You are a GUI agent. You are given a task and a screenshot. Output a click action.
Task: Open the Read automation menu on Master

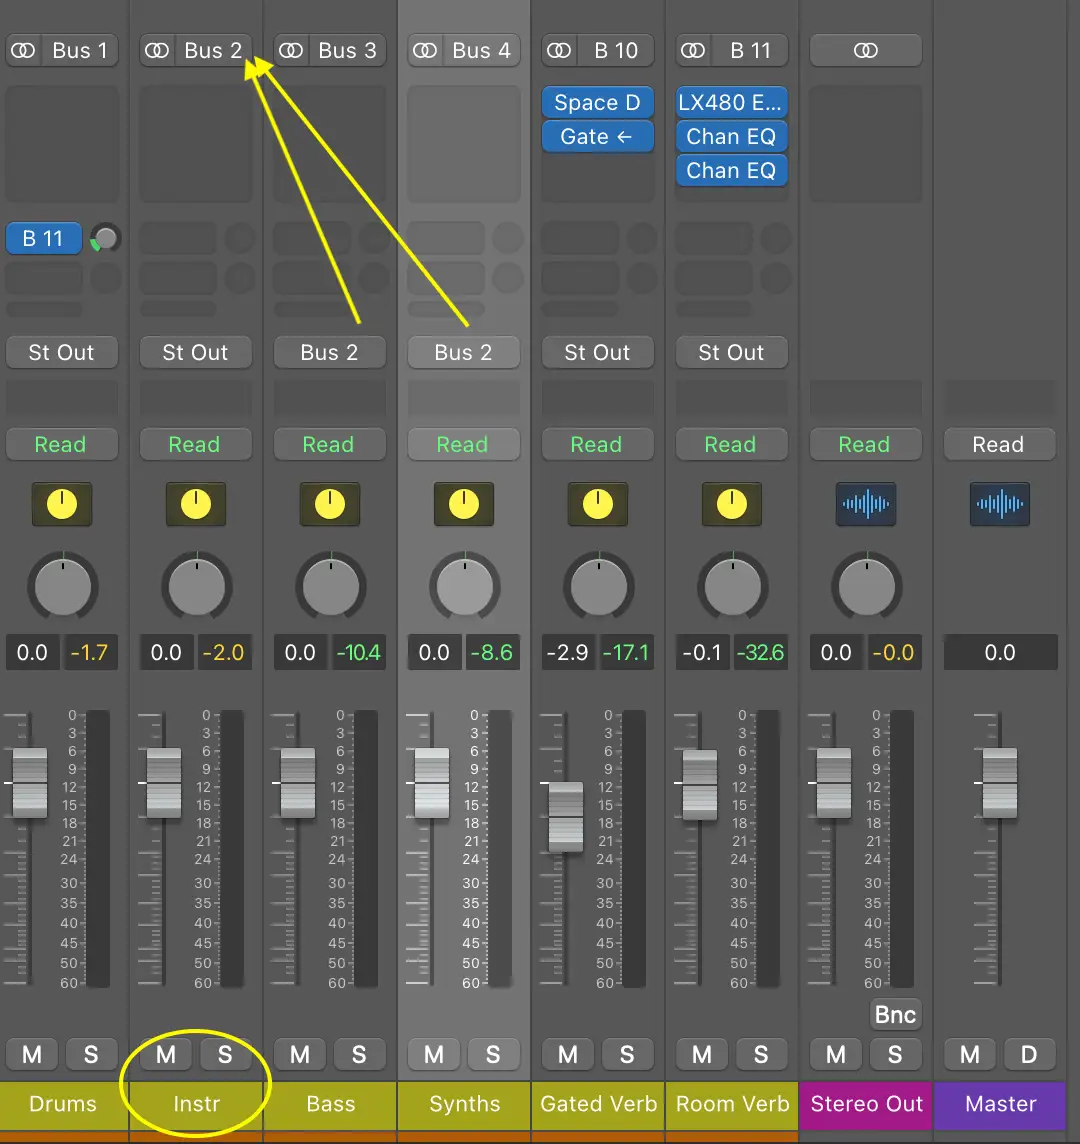click(999, 445)
